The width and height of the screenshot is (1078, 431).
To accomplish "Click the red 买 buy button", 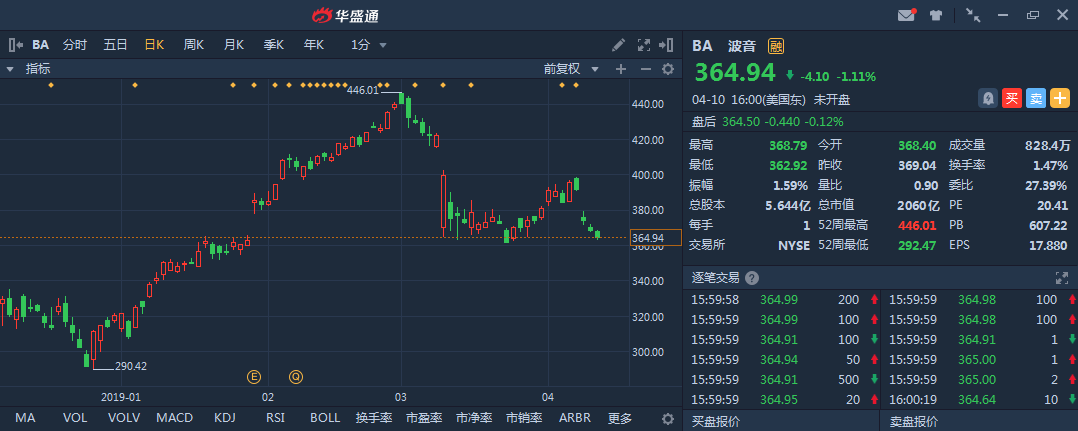I will 1012,98.
